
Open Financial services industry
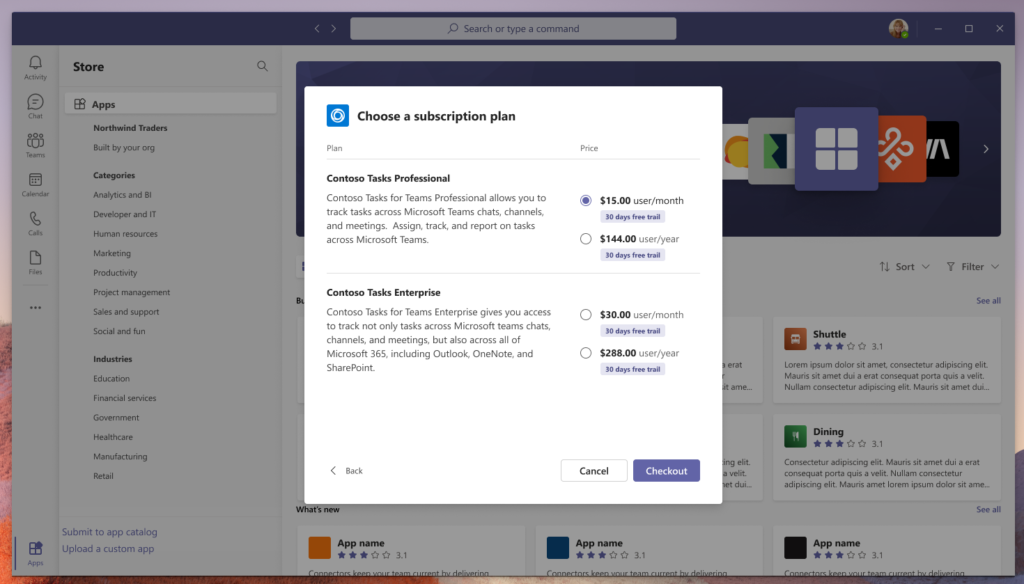[125, 398]
